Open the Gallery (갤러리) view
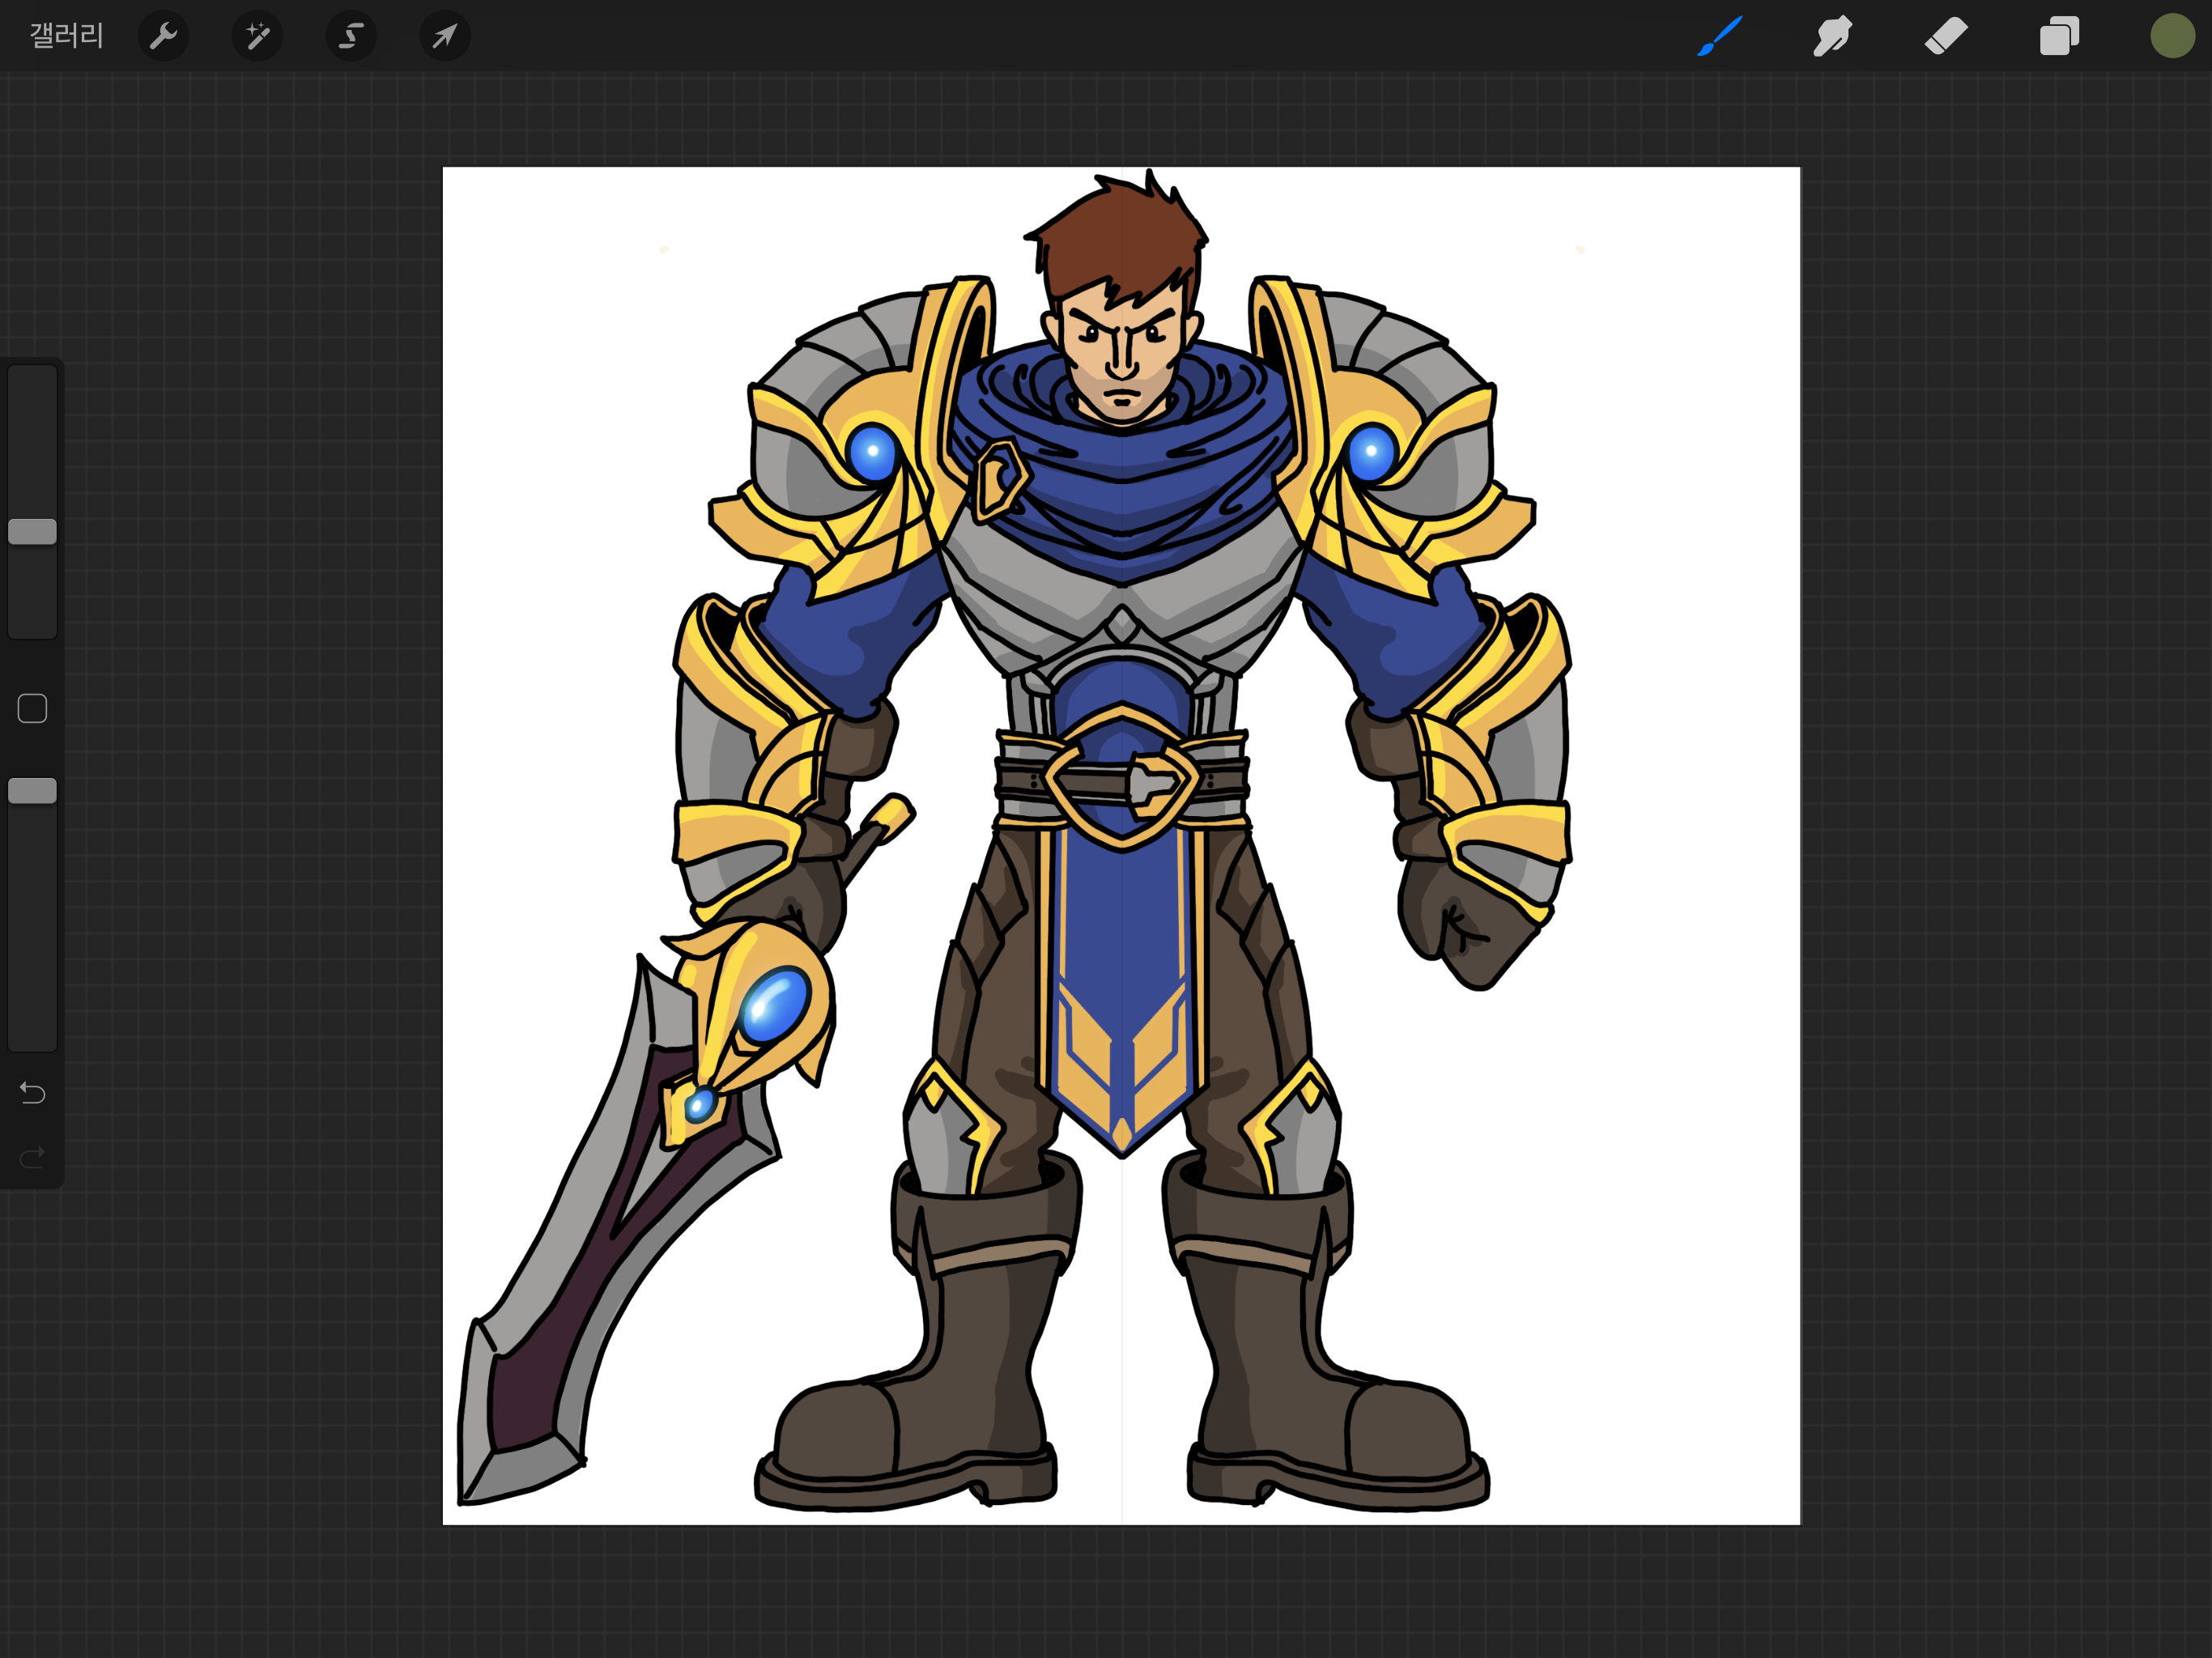2212x1658 pixels. click(x=66, y=36)
